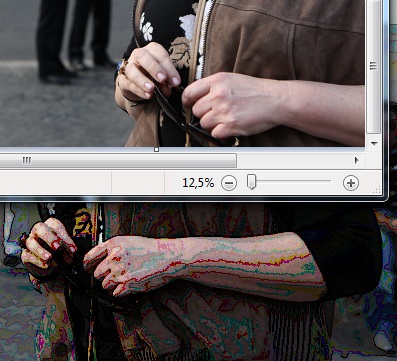Click the posterized hand gripping sunglasses below the window
The image size is (397, 361).
[x=48, y=245]
